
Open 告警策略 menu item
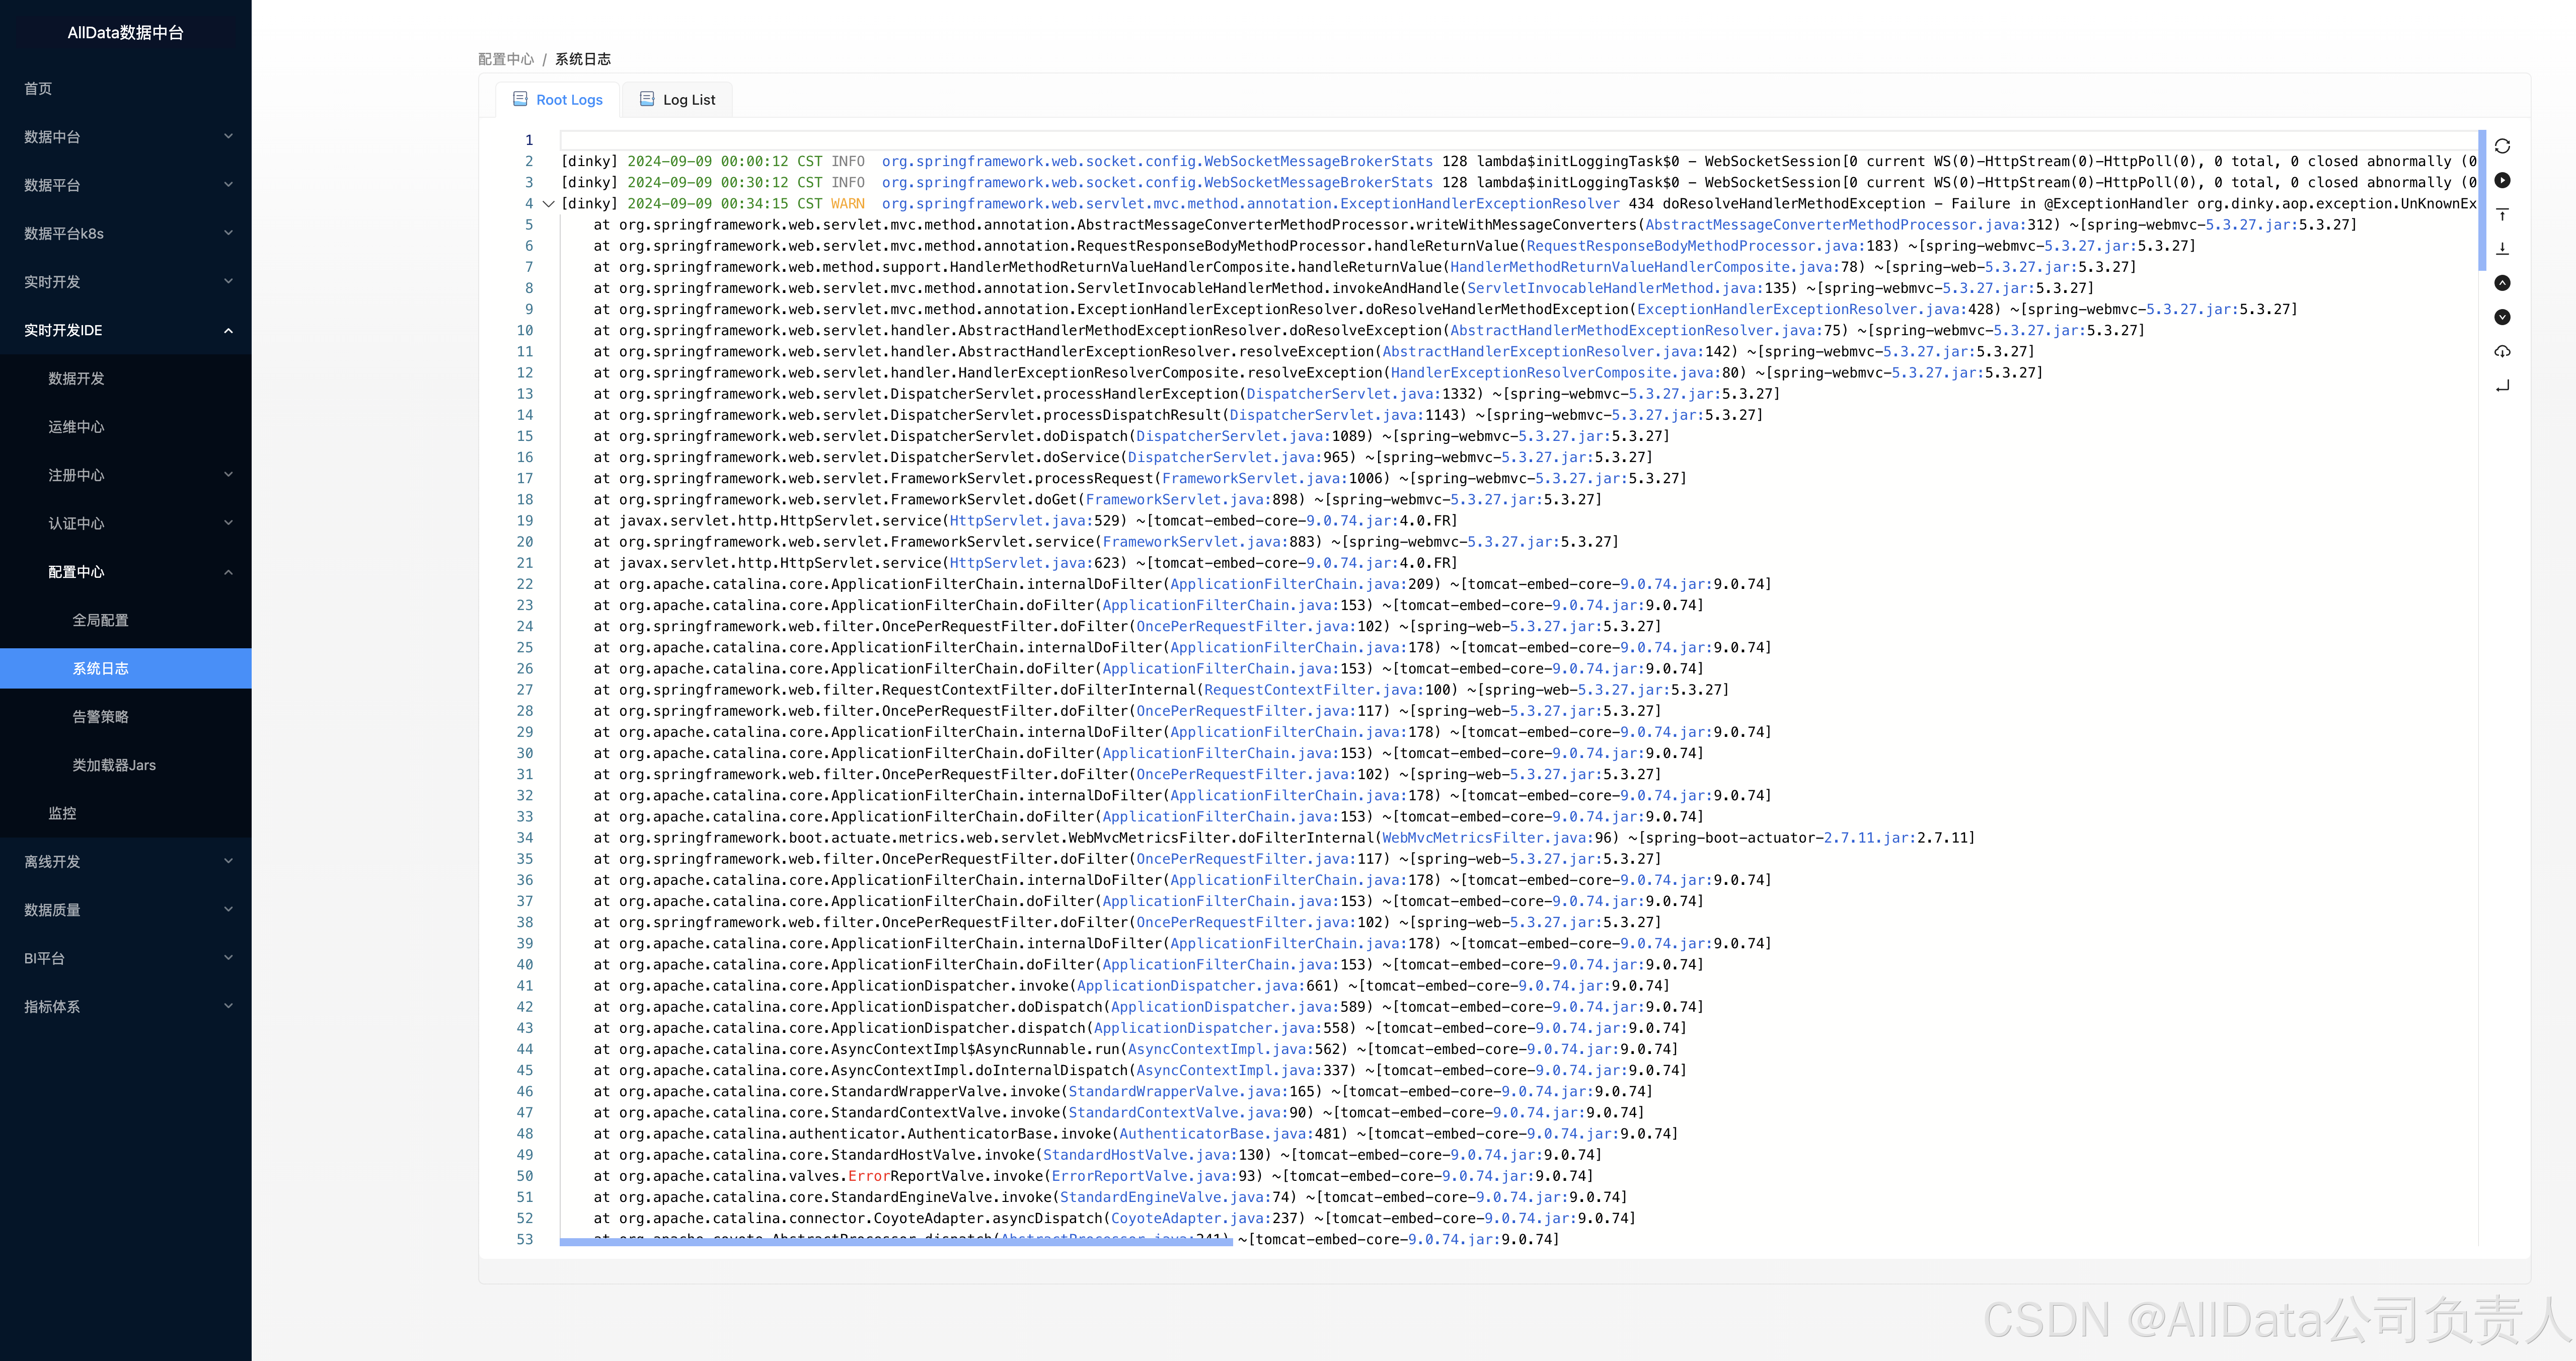(x=100, y=717)
